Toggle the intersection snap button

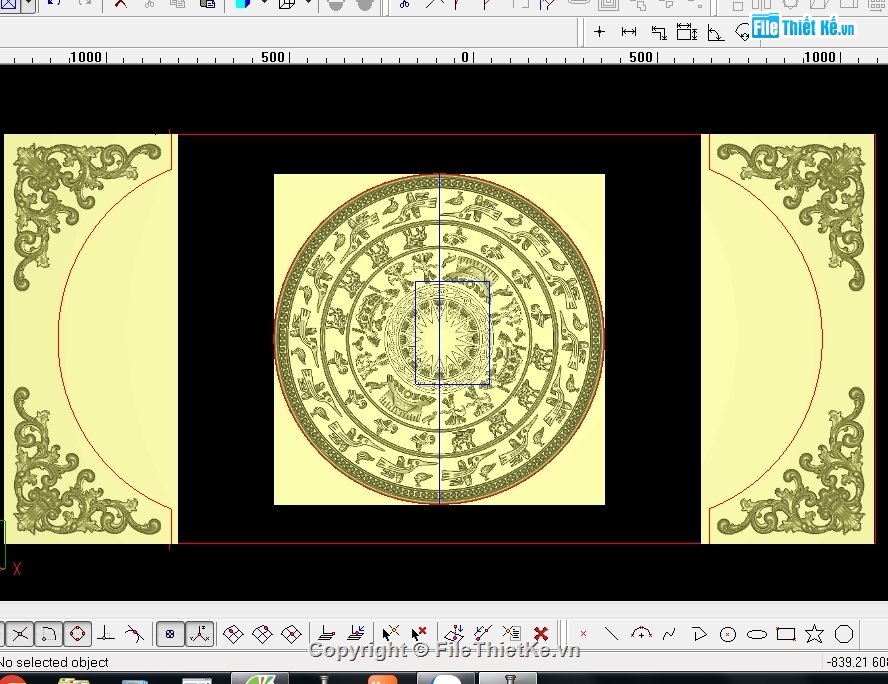coord(20,634)
